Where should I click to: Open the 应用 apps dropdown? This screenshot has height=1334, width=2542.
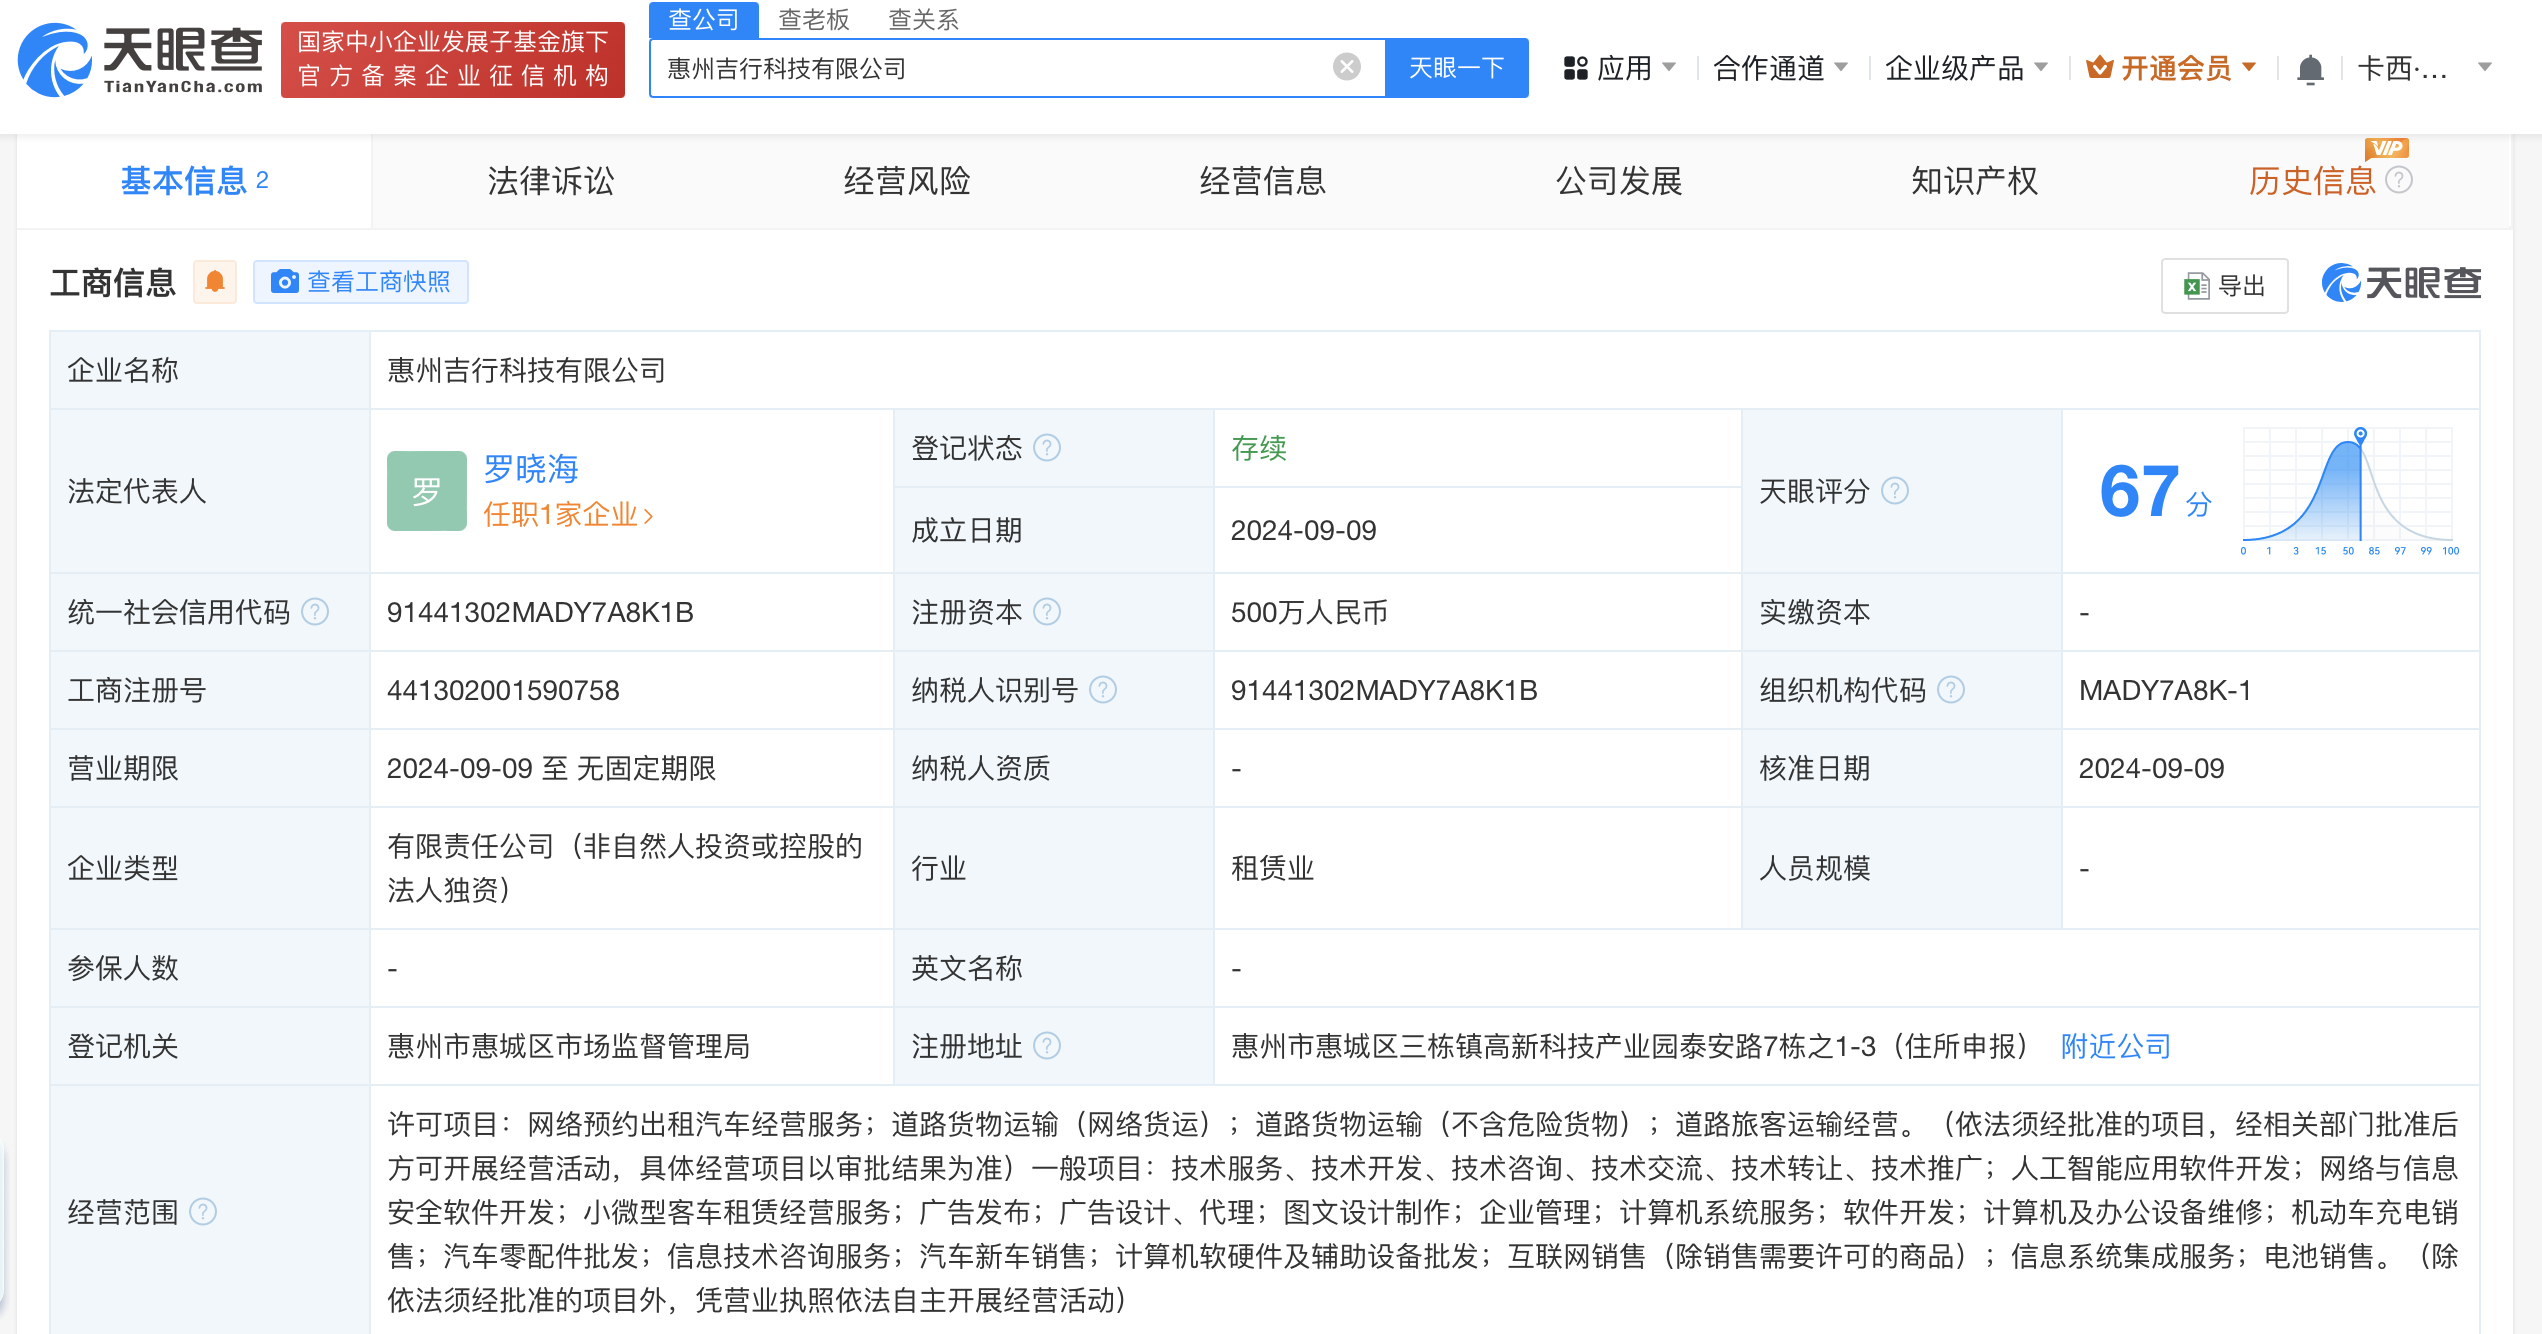coord(1619,68)
